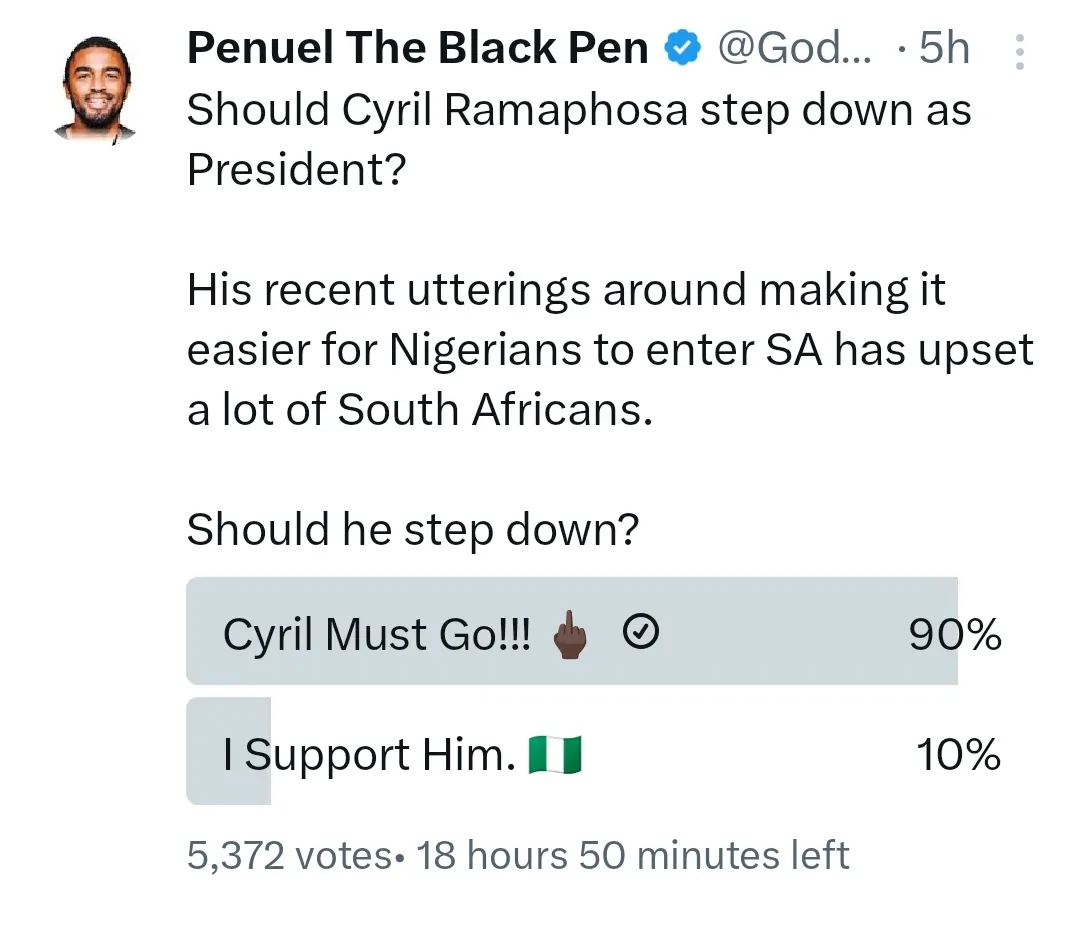Select the "I Support Him." poll option text
This screenshot has width=1080, height=926.
point(369,755)
